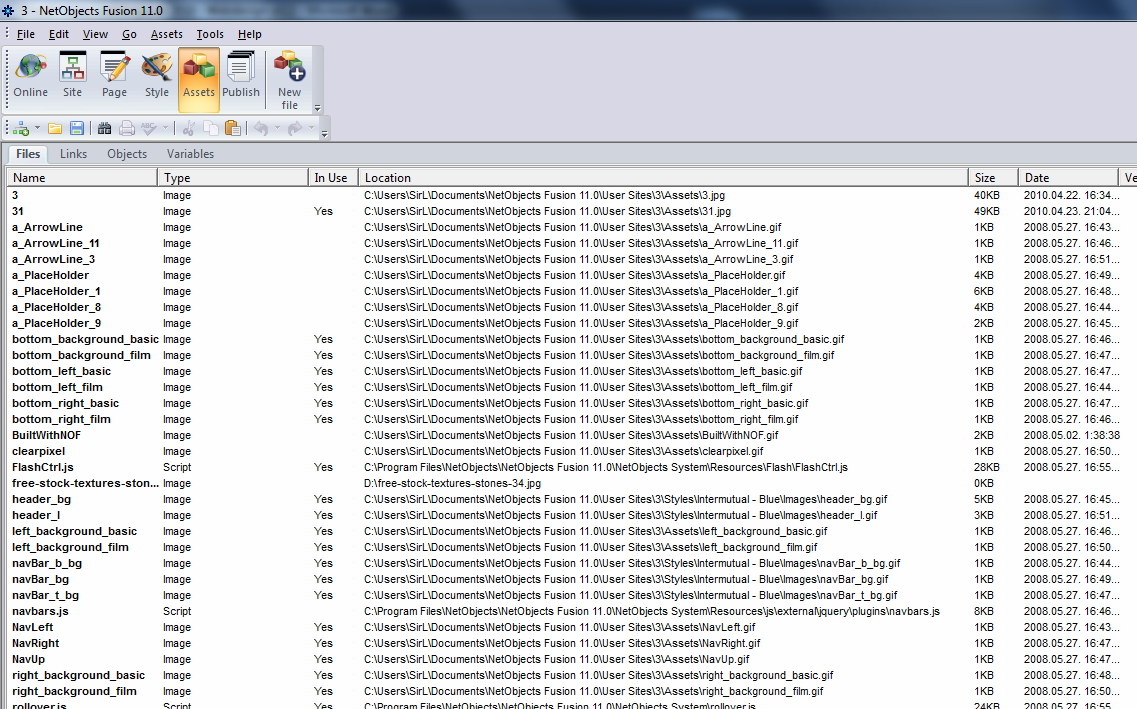Click the undo arrow icon
The width and height of the screenshot is (1137, 709).
[x=261, y=129]
